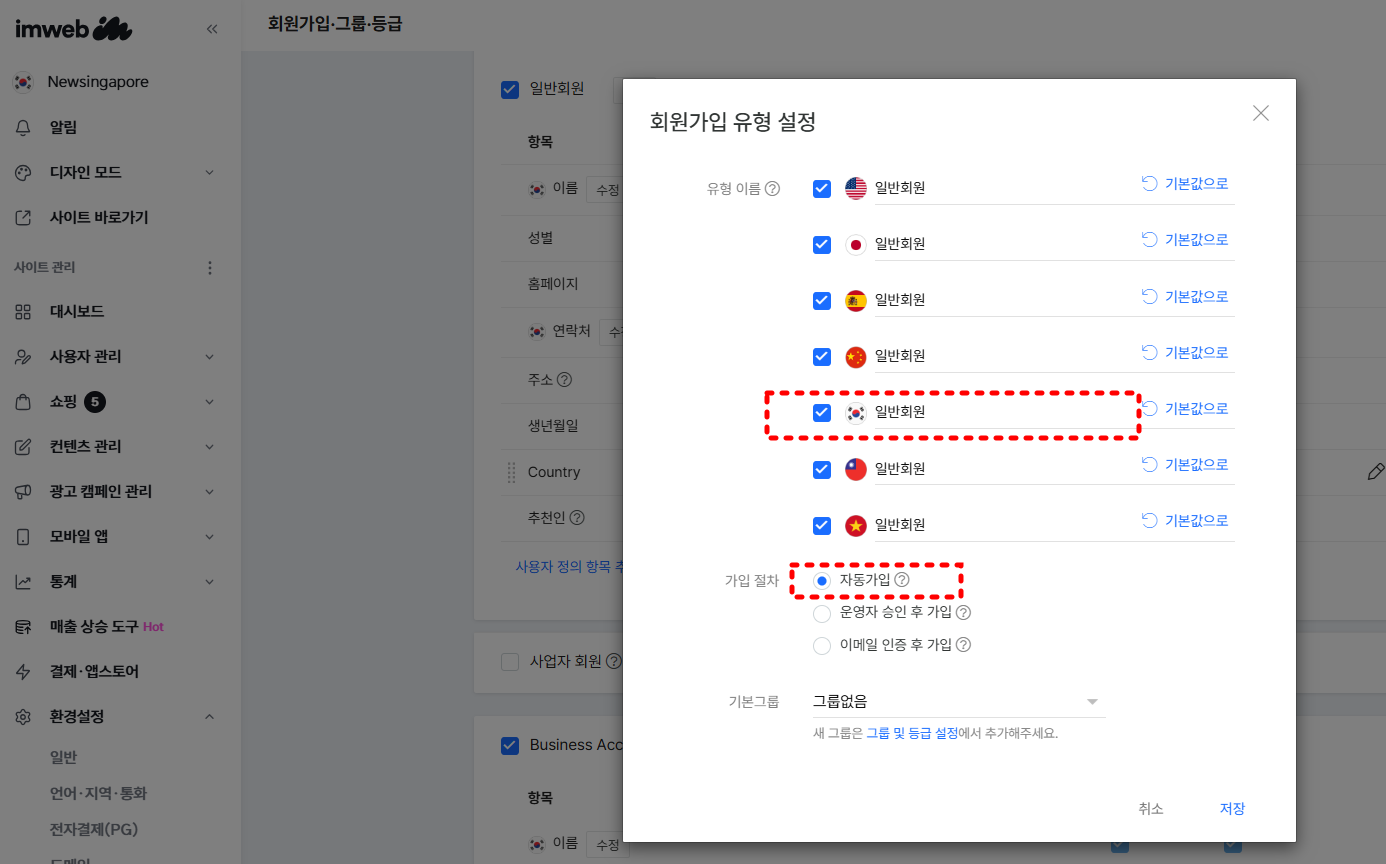Toggle the 일반회원 section checkbox

(510, 90)
